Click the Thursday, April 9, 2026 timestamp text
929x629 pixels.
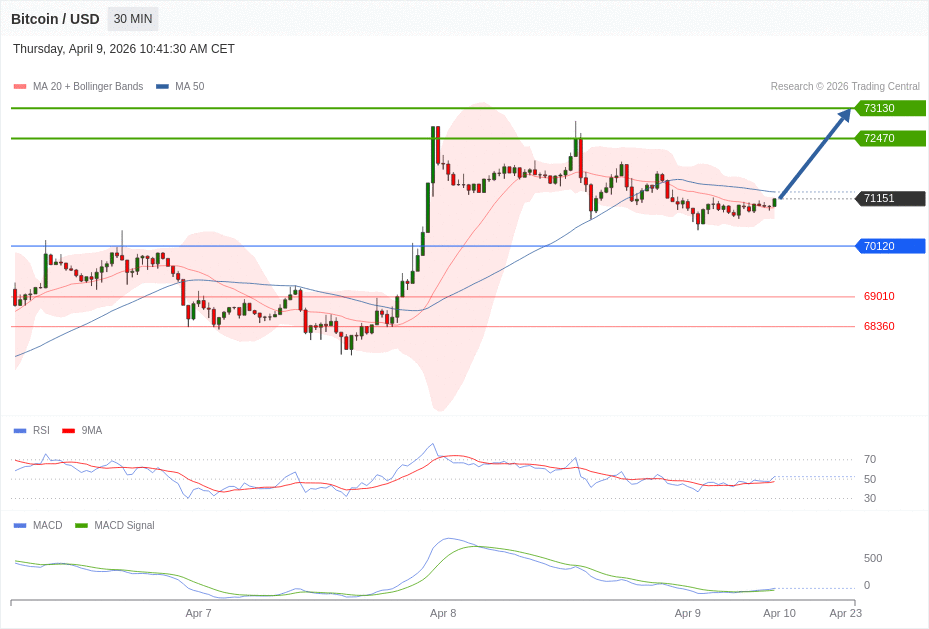point(124,49)
